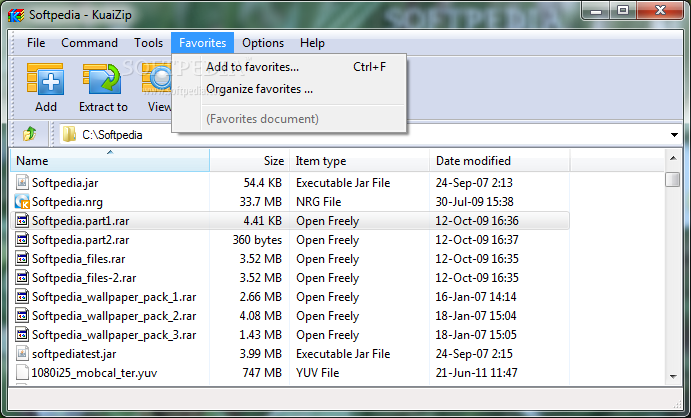This screenshot has width=691, height=418.
Task: Select the Softpedia.nrg file name
Action: point(67,202)
